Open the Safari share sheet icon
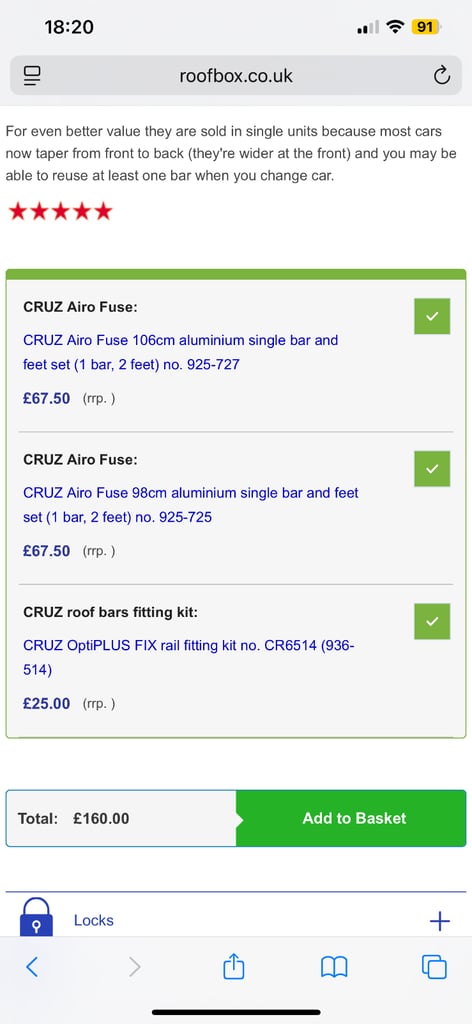 [234, 966]
